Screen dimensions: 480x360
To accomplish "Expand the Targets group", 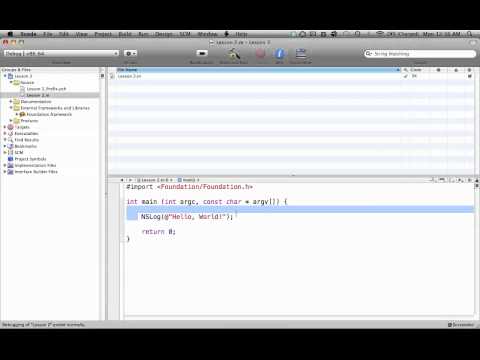I will pyautogui.click(x=5, y=127).
